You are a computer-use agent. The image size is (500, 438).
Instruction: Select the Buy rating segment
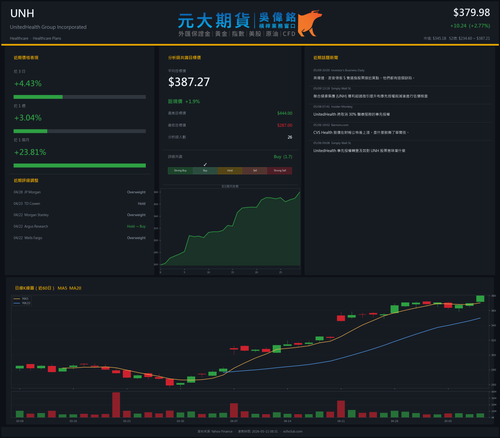pos(205,171)
